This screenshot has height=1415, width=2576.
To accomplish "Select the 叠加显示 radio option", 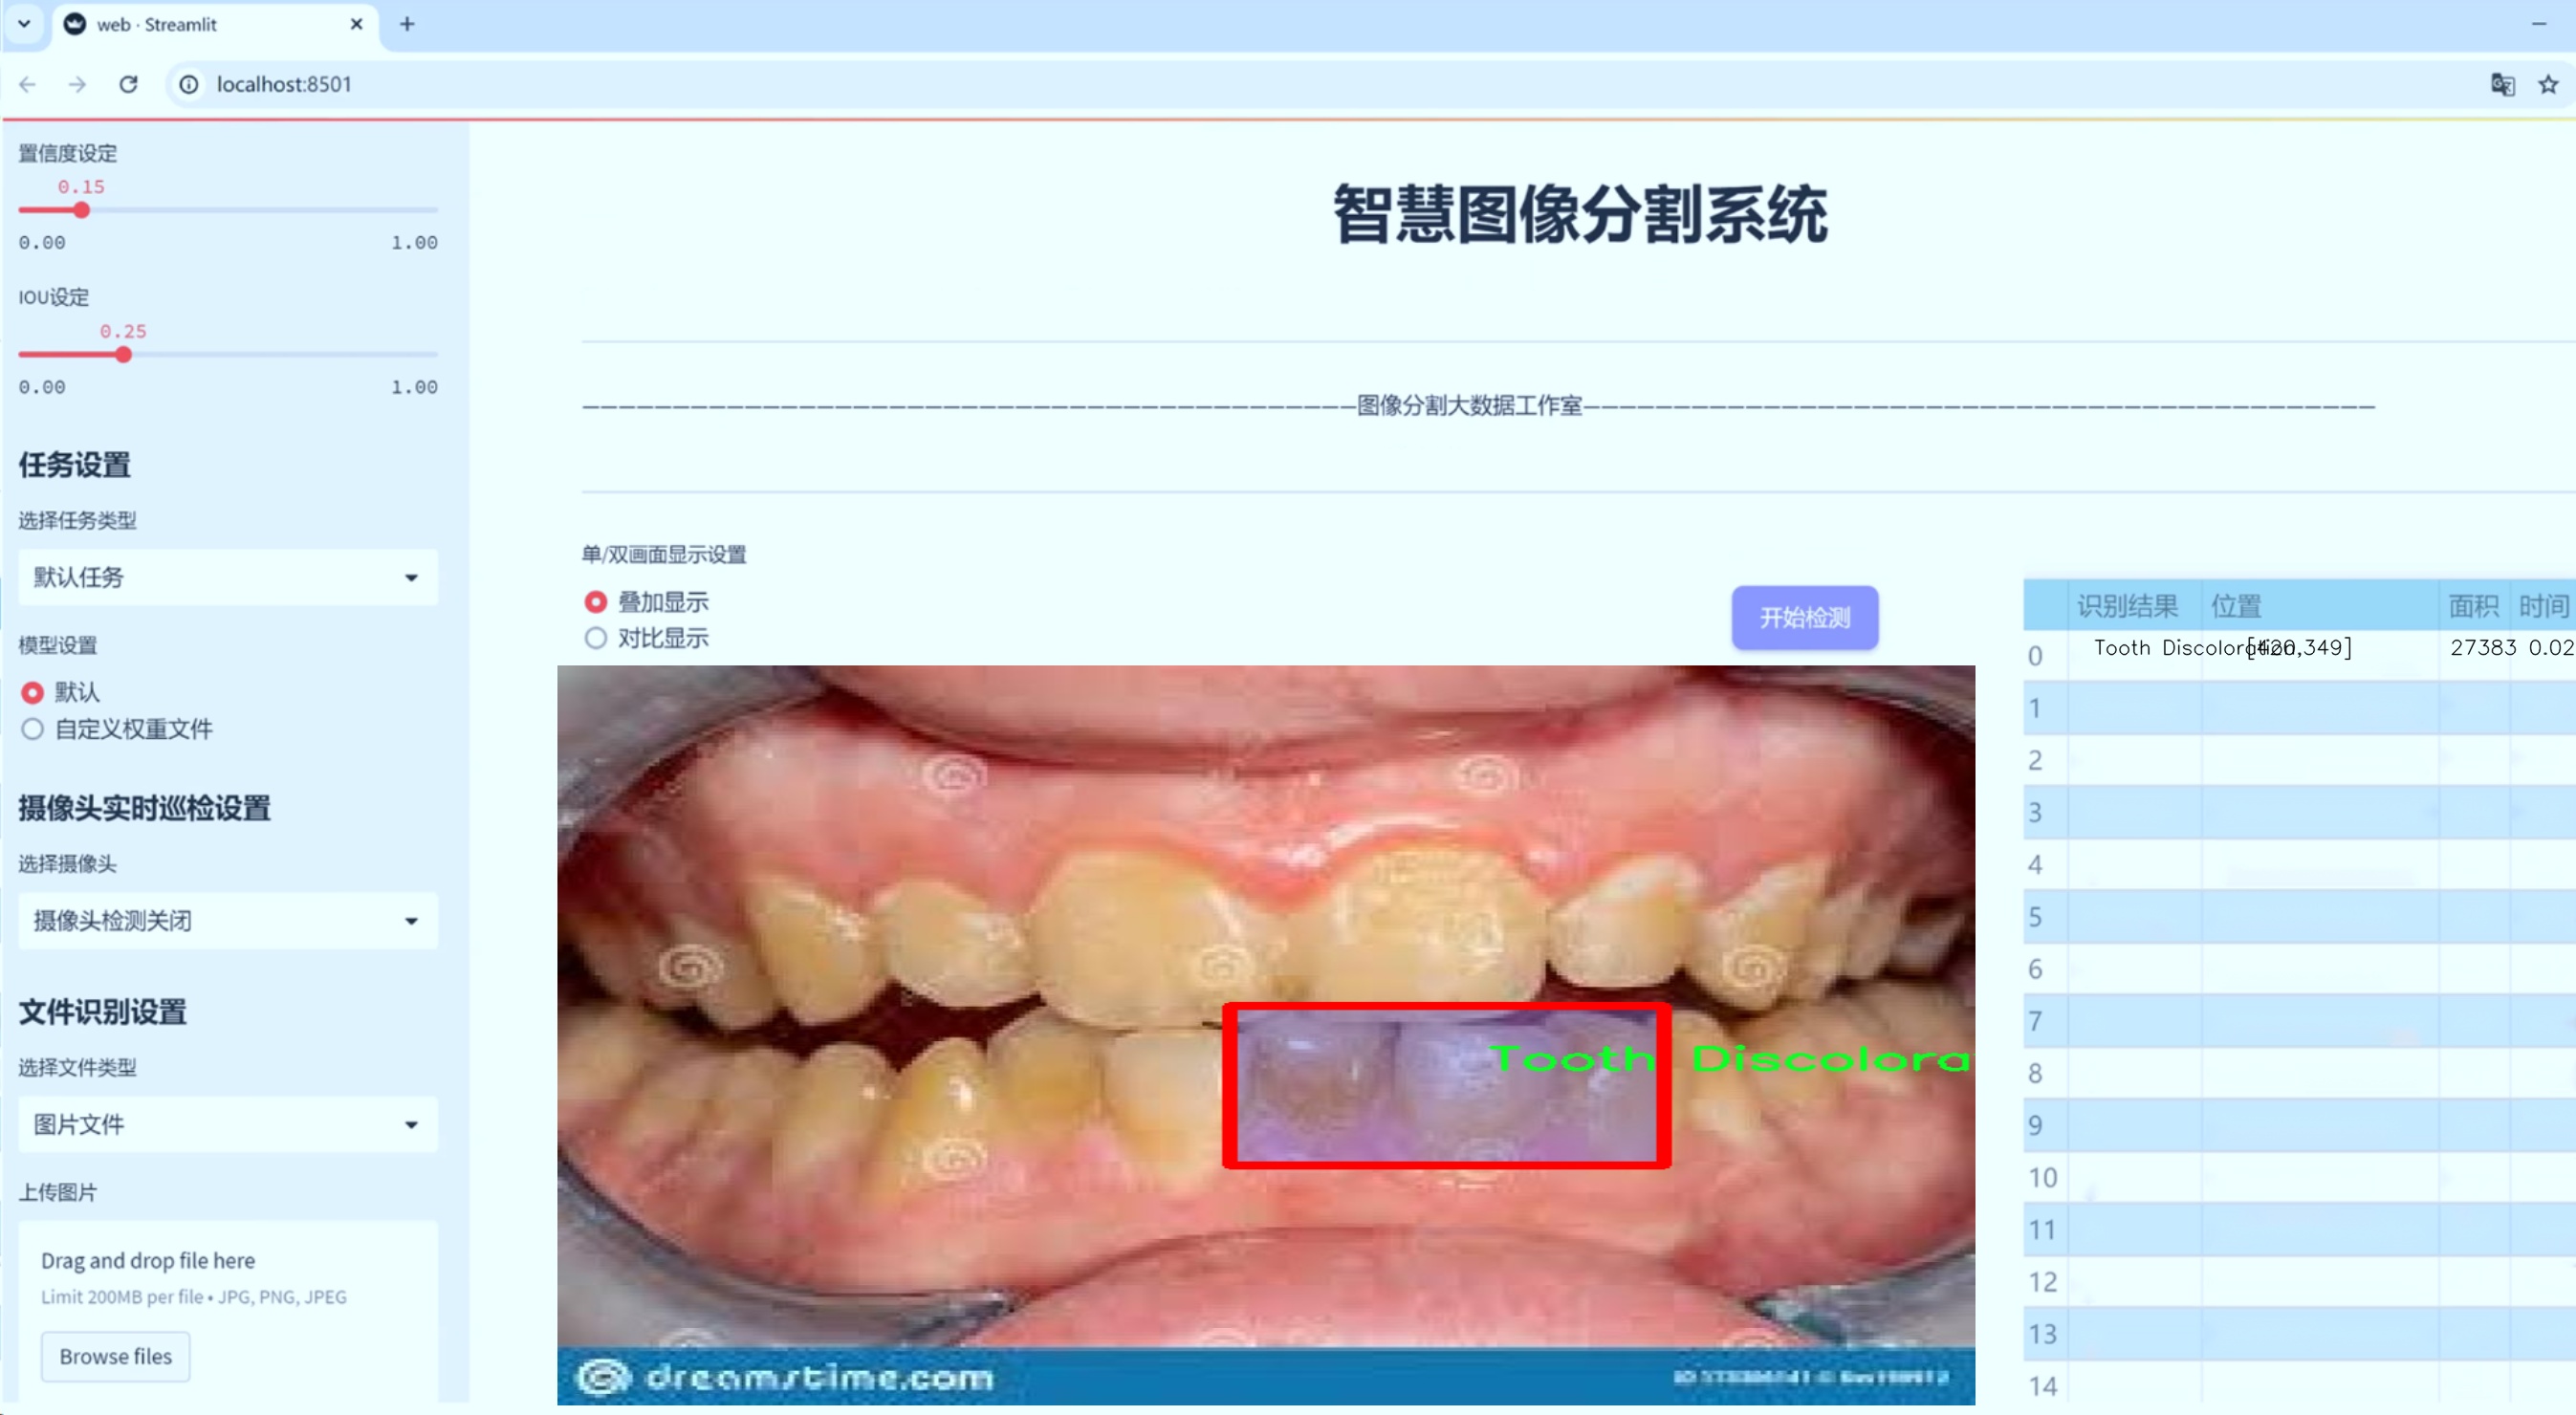I will coord(596,602).
